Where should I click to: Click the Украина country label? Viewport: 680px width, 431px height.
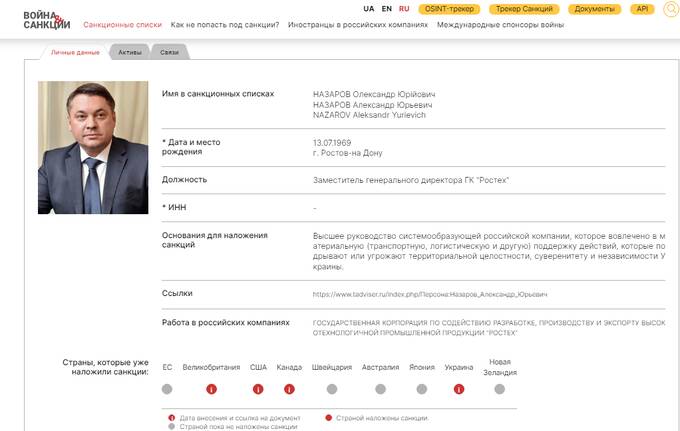point(459,367)
